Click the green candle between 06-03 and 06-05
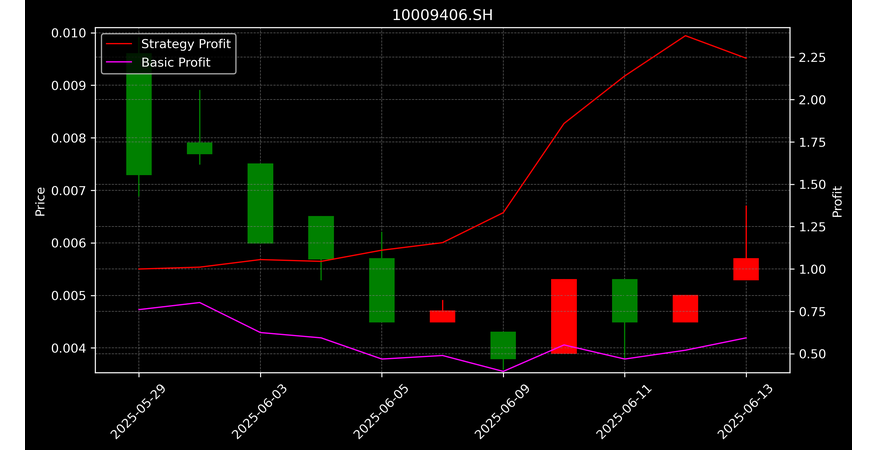Screen dimensions: 878x450 click(x=321, y=237)
